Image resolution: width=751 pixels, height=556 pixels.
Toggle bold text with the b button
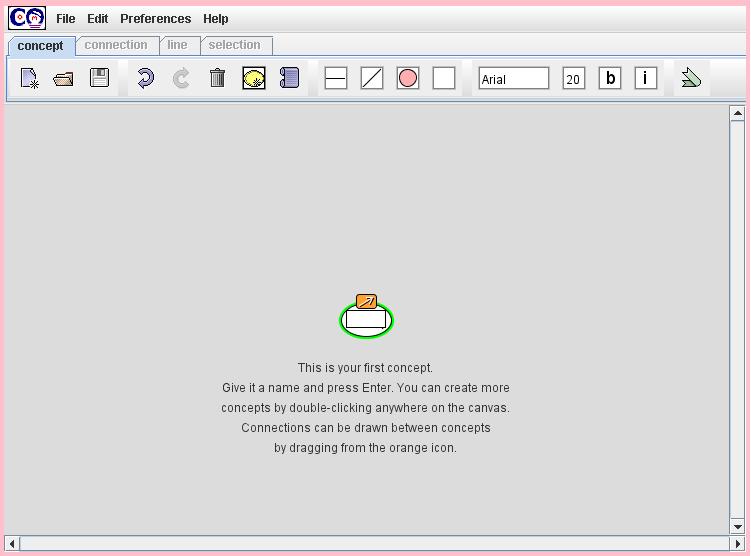(x=610, y=78)
